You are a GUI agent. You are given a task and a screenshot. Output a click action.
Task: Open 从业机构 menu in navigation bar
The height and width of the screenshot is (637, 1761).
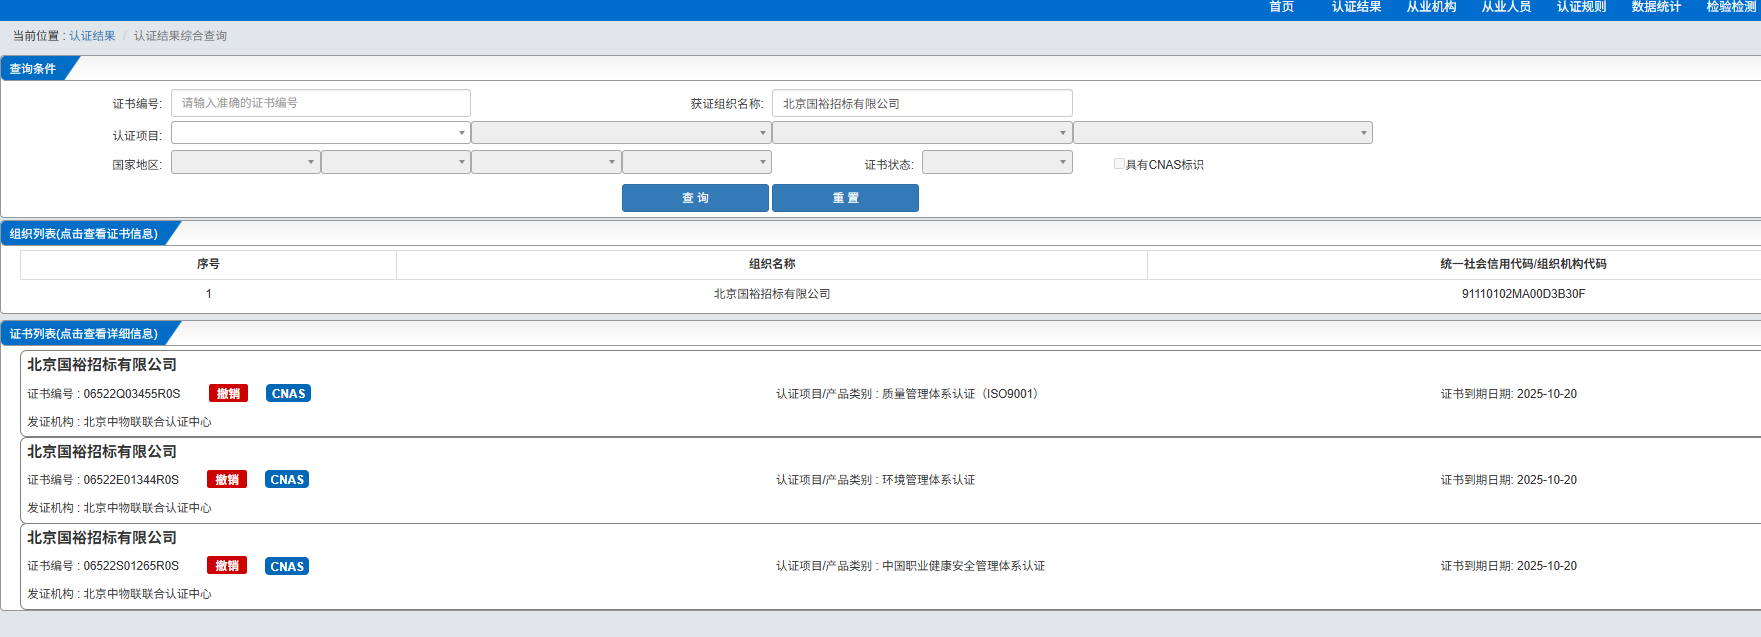pos(1431,7)
